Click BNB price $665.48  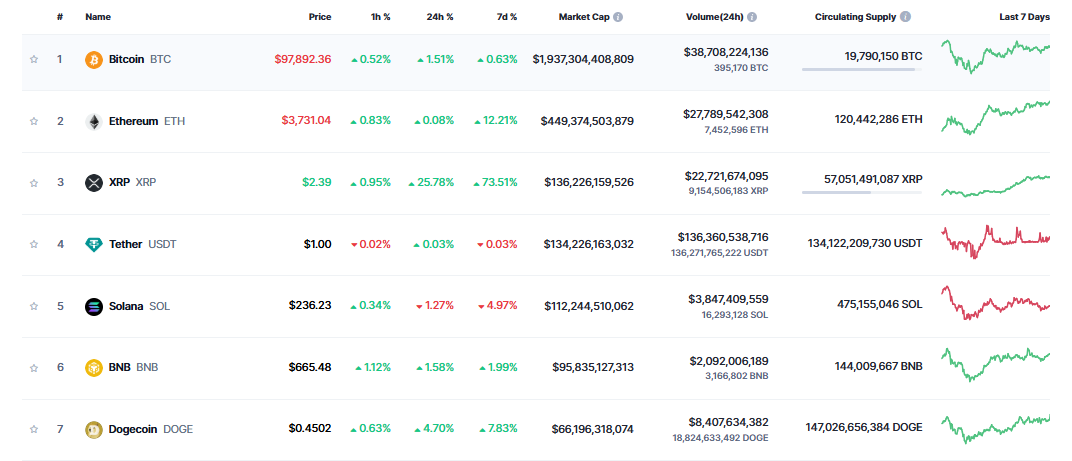[310, 367]
